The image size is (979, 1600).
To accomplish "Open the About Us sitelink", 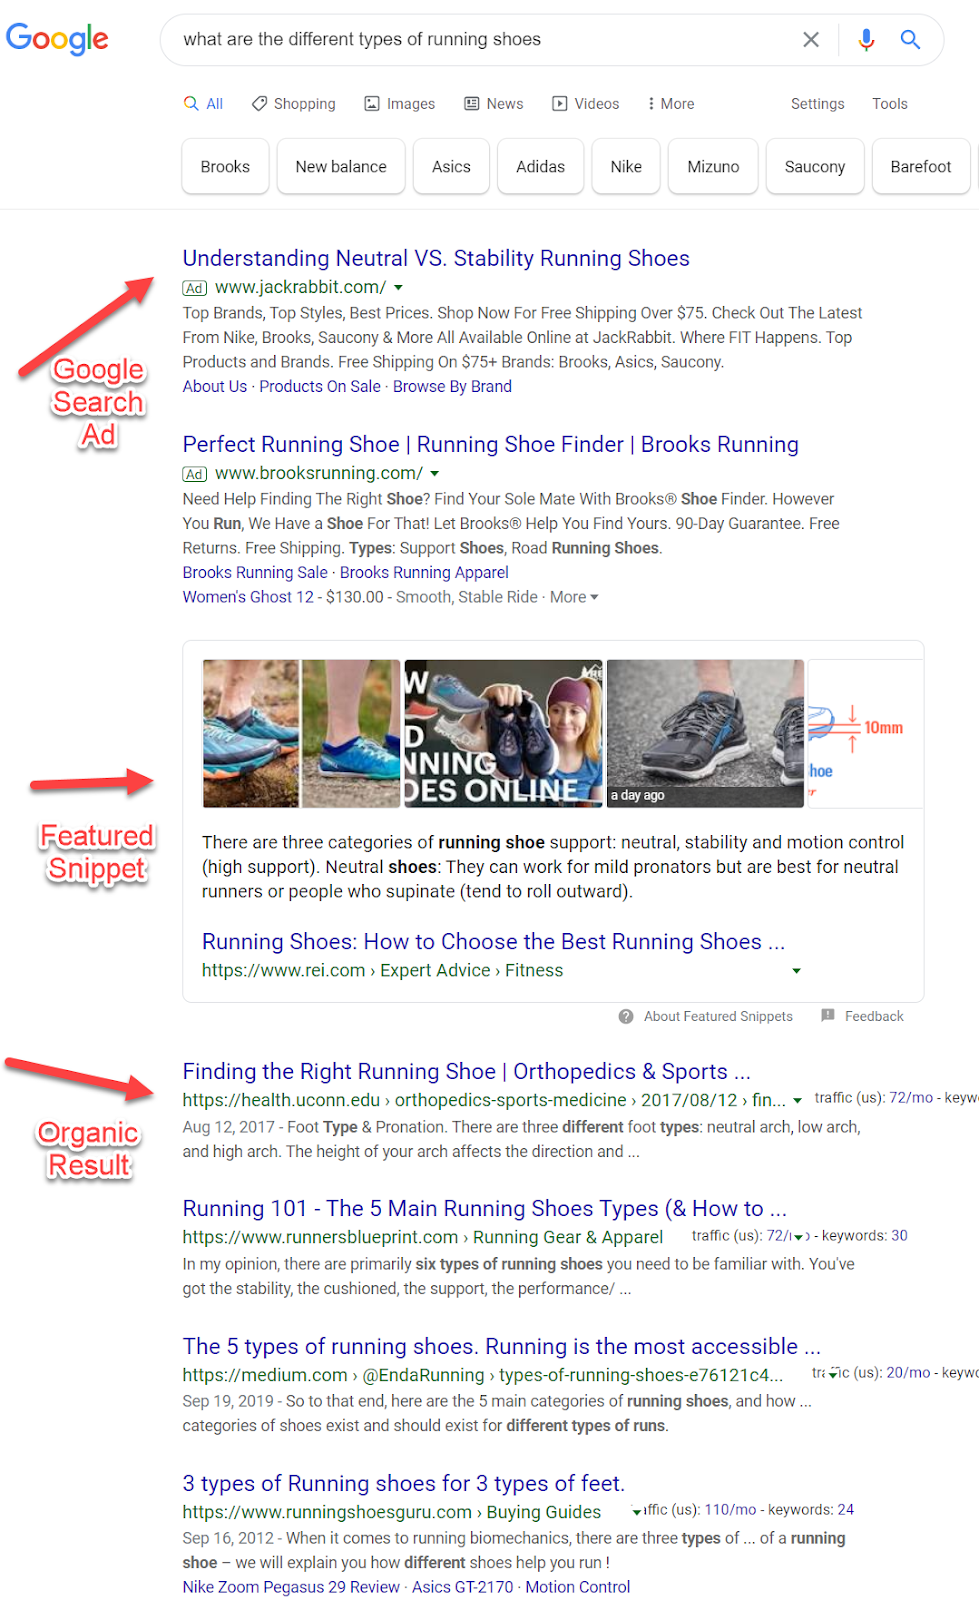I will click(x=214, y=386).
